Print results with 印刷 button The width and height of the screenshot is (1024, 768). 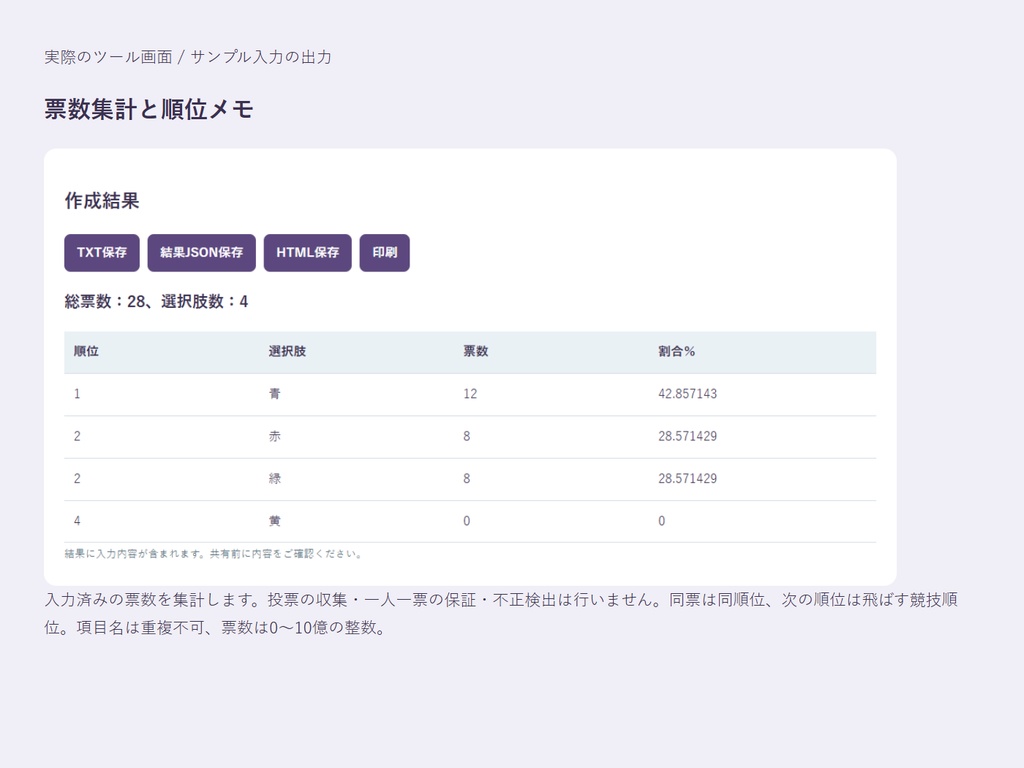tap(385, 253)
